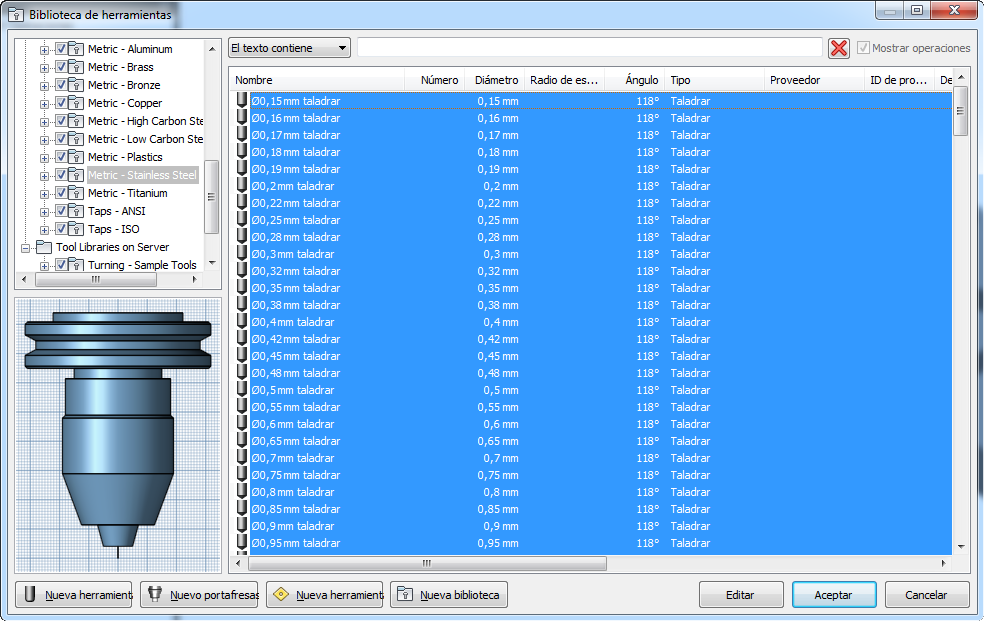Click the library icon beside Metric - Bronze
This screenshot has height=621, width=984.
coord(76,85)
